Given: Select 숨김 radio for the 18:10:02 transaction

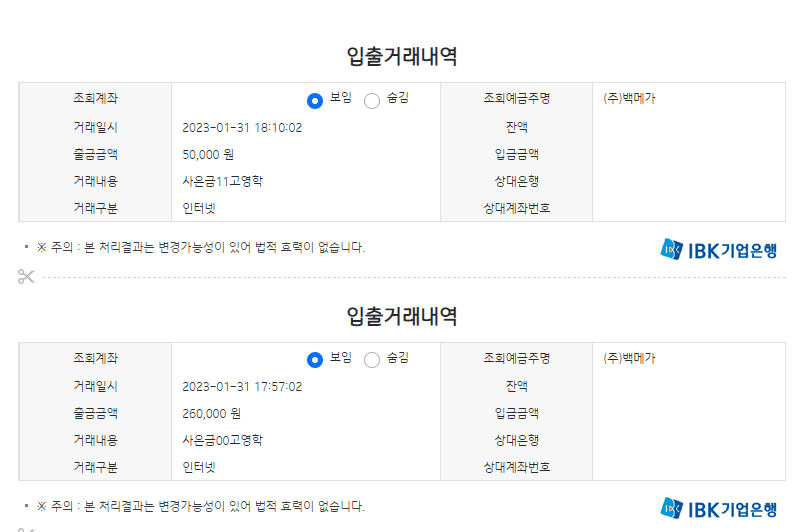Looking at the screenshot, I should (372, 100).
